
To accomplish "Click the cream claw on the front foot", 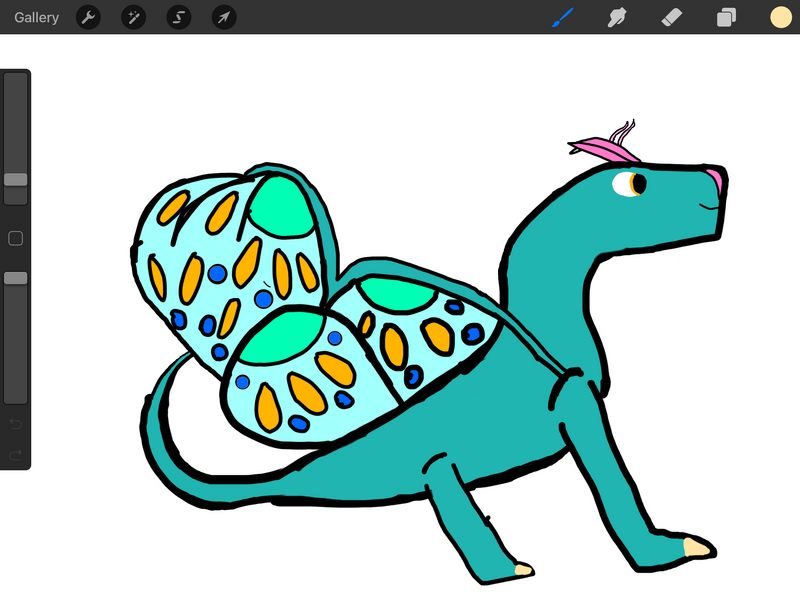I will coord(697,547).
